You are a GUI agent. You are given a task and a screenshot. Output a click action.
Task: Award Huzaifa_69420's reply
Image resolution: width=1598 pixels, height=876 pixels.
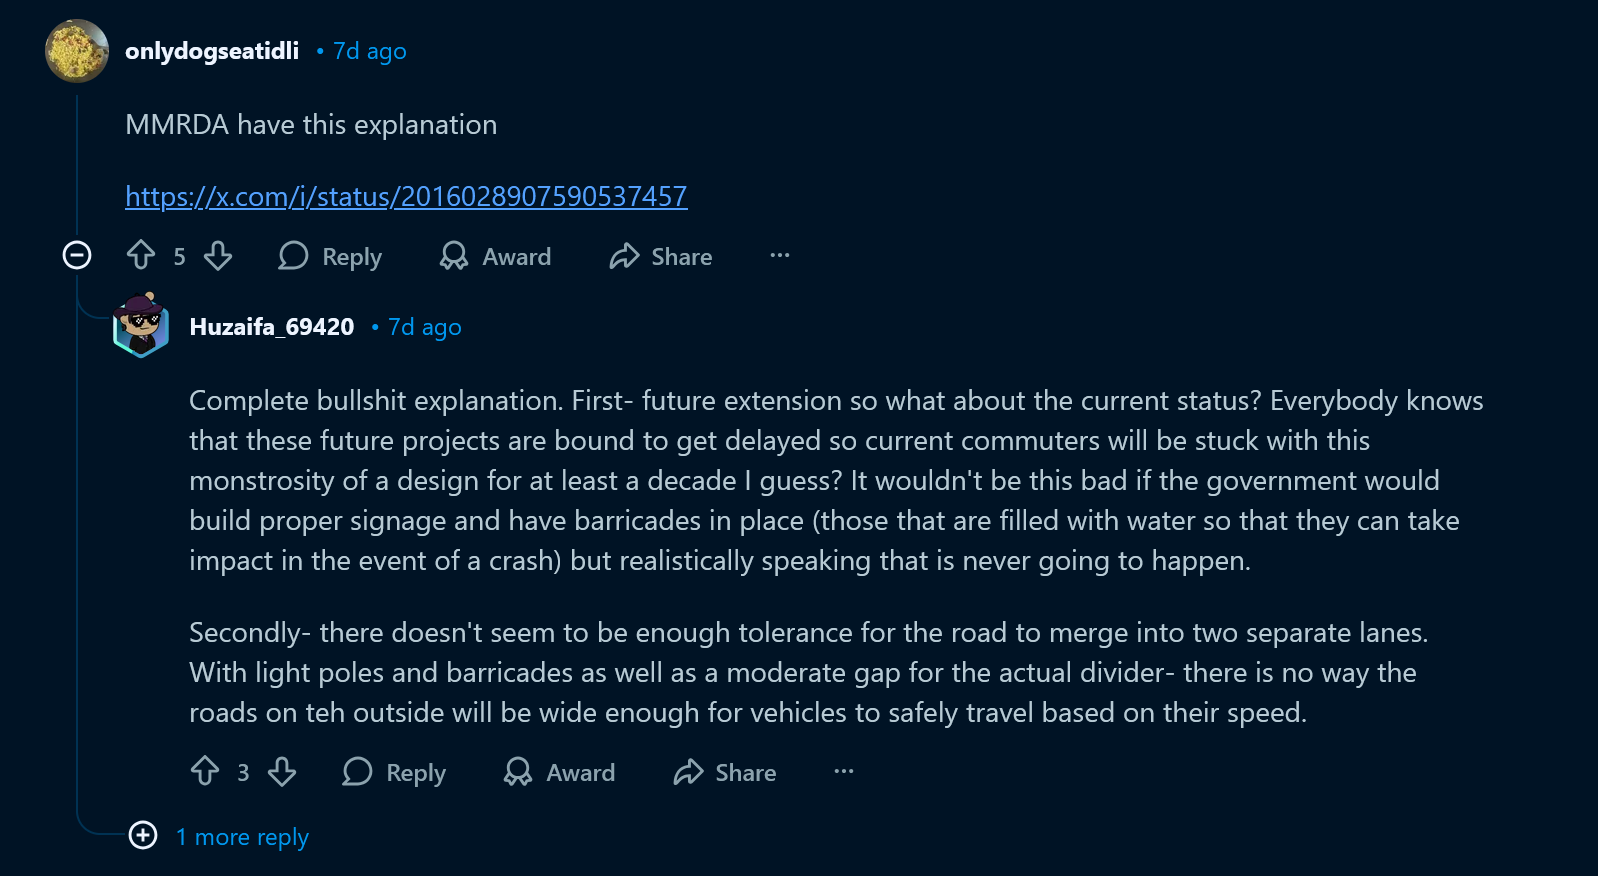pos(560,773)
